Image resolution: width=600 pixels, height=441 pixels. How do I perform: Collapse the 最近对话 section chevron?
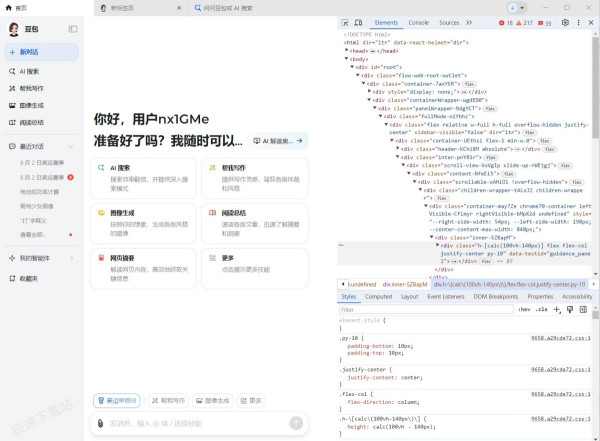(x=71, y=147)
